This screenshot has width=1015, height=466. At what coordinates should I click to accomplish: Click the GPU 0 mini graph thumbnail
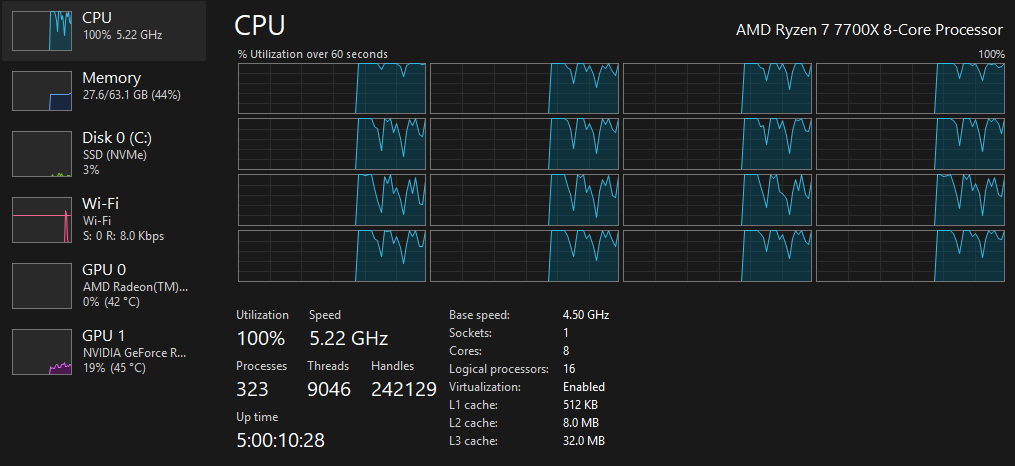pos(42,285)
